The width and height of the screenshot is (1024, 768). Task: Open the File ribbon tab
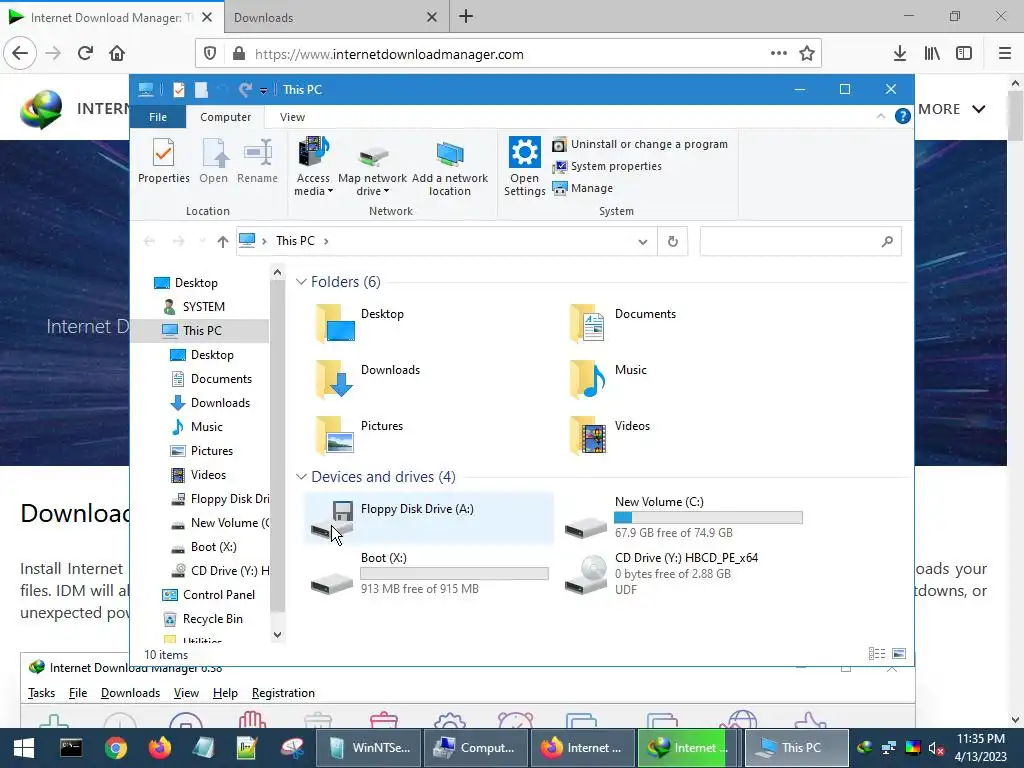[158, 117]
